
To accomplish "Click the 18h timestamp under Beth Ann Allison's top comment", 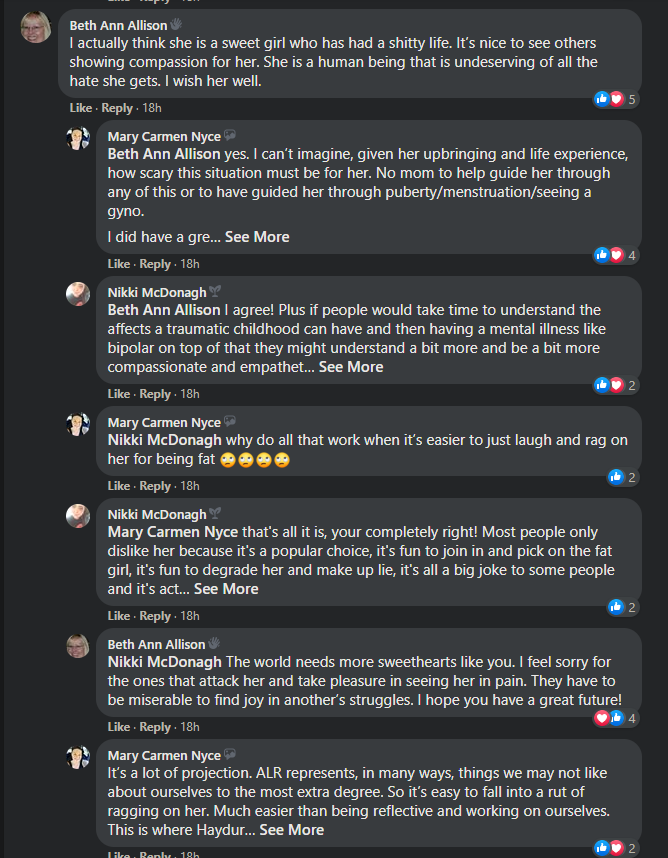I will click(152, 108).
